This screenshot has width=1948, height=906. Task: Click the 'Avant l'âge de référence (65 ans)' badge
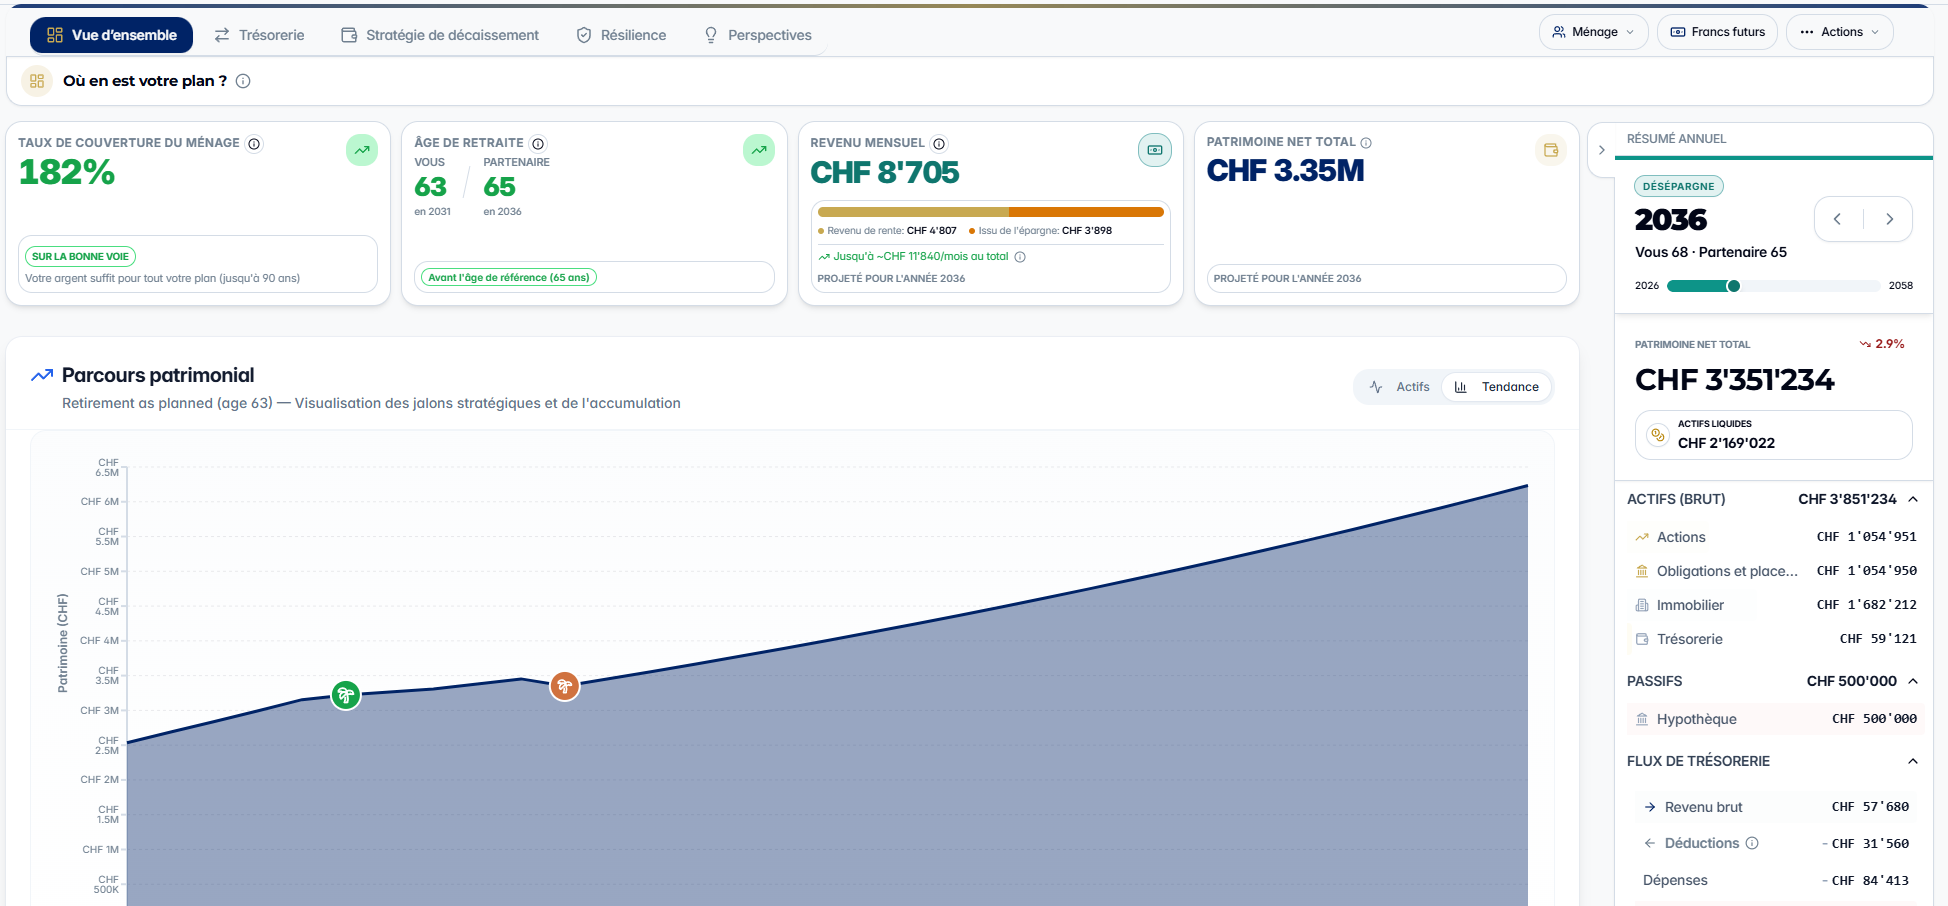(x=509, y=277)
